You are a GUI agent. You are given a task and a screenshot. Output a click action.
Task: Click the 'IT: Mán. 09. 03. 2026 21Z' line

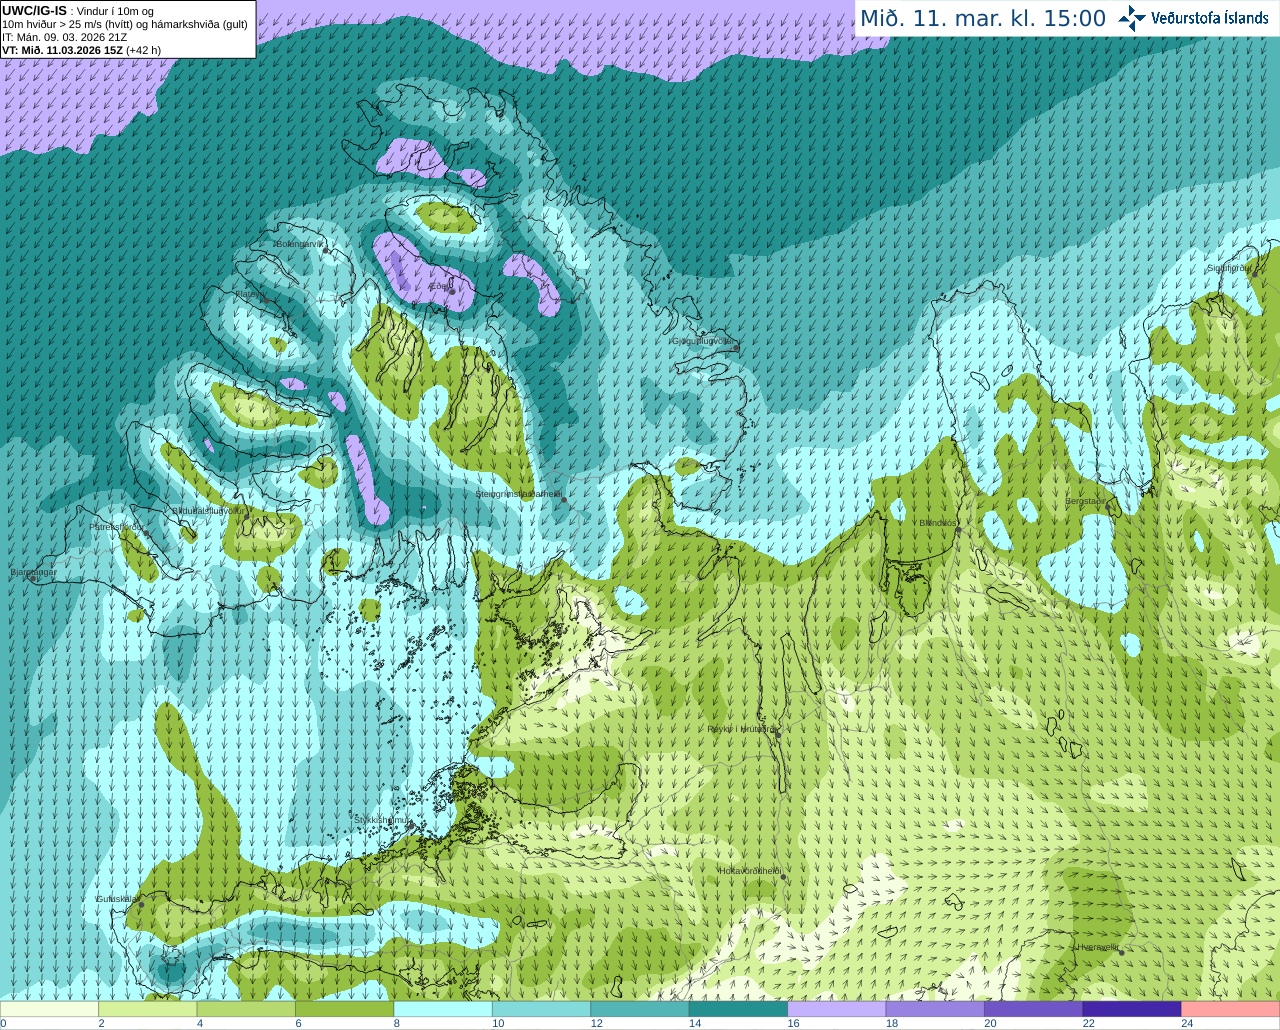[65, 37]
